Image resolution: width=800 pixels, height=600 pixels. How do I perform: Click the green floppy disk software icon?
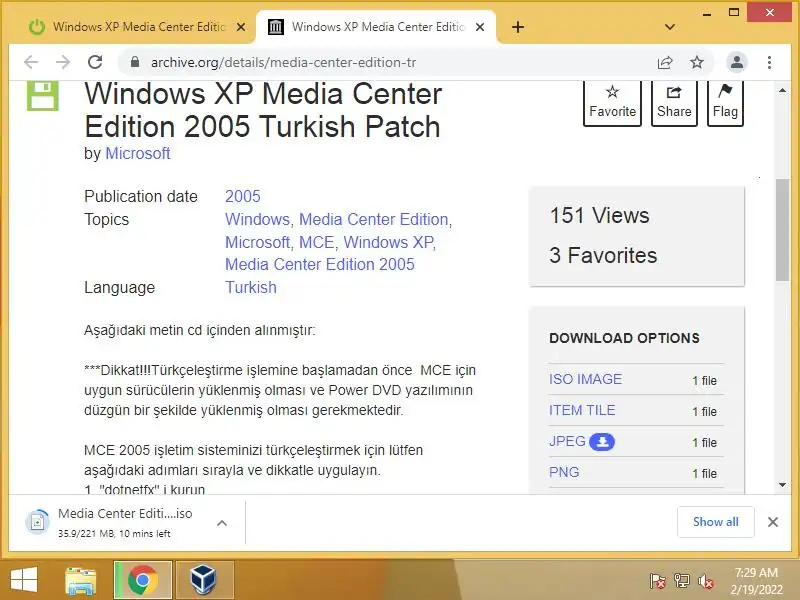point(43,95)
